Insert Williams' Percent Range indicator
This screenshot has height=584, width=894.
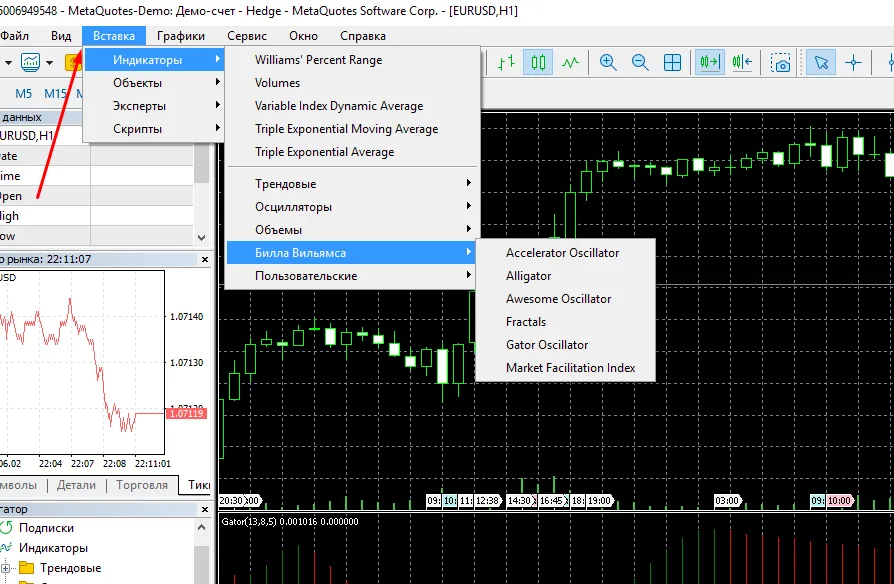point(352,60)
